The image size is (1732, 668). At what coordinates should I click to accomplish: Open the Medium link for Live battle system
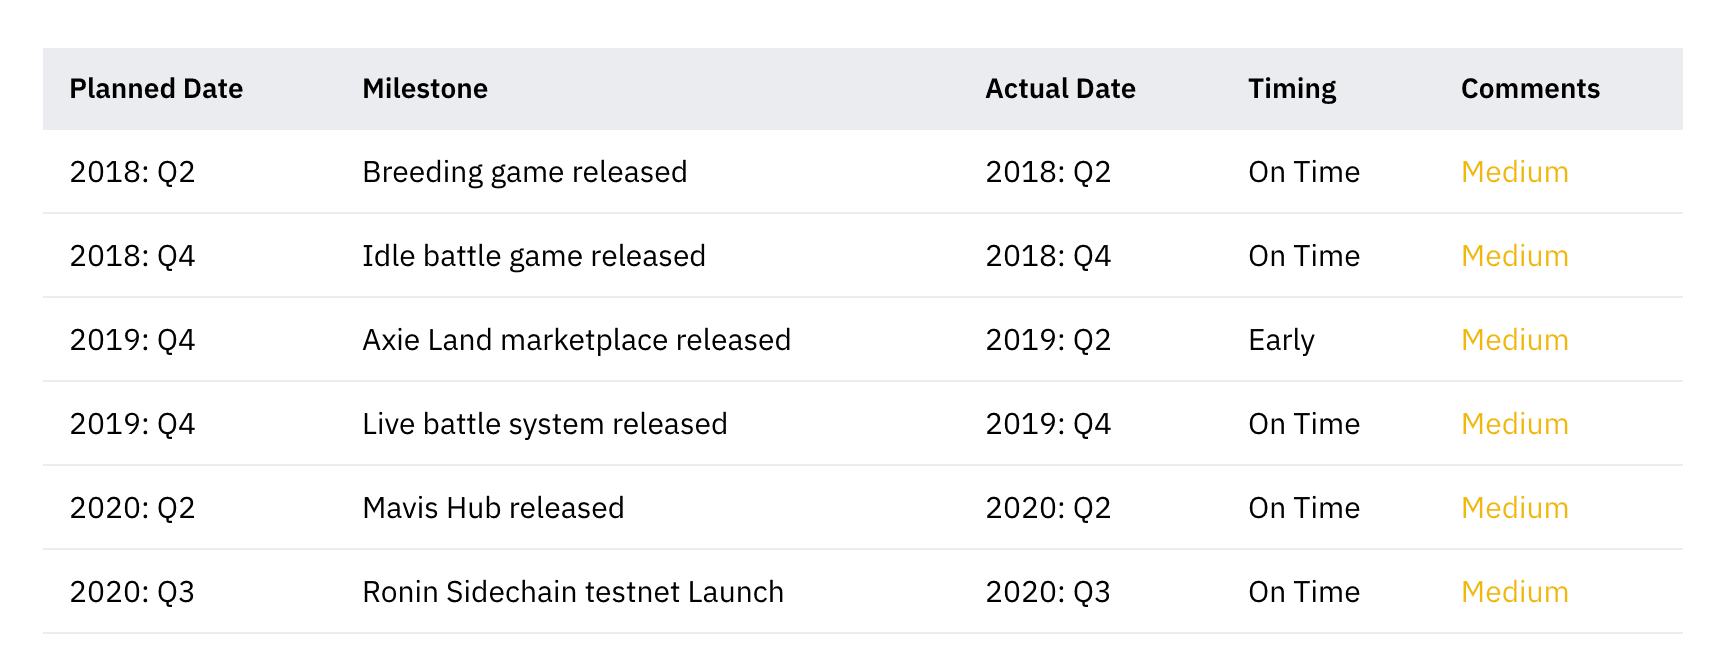tap(1514, 424)
